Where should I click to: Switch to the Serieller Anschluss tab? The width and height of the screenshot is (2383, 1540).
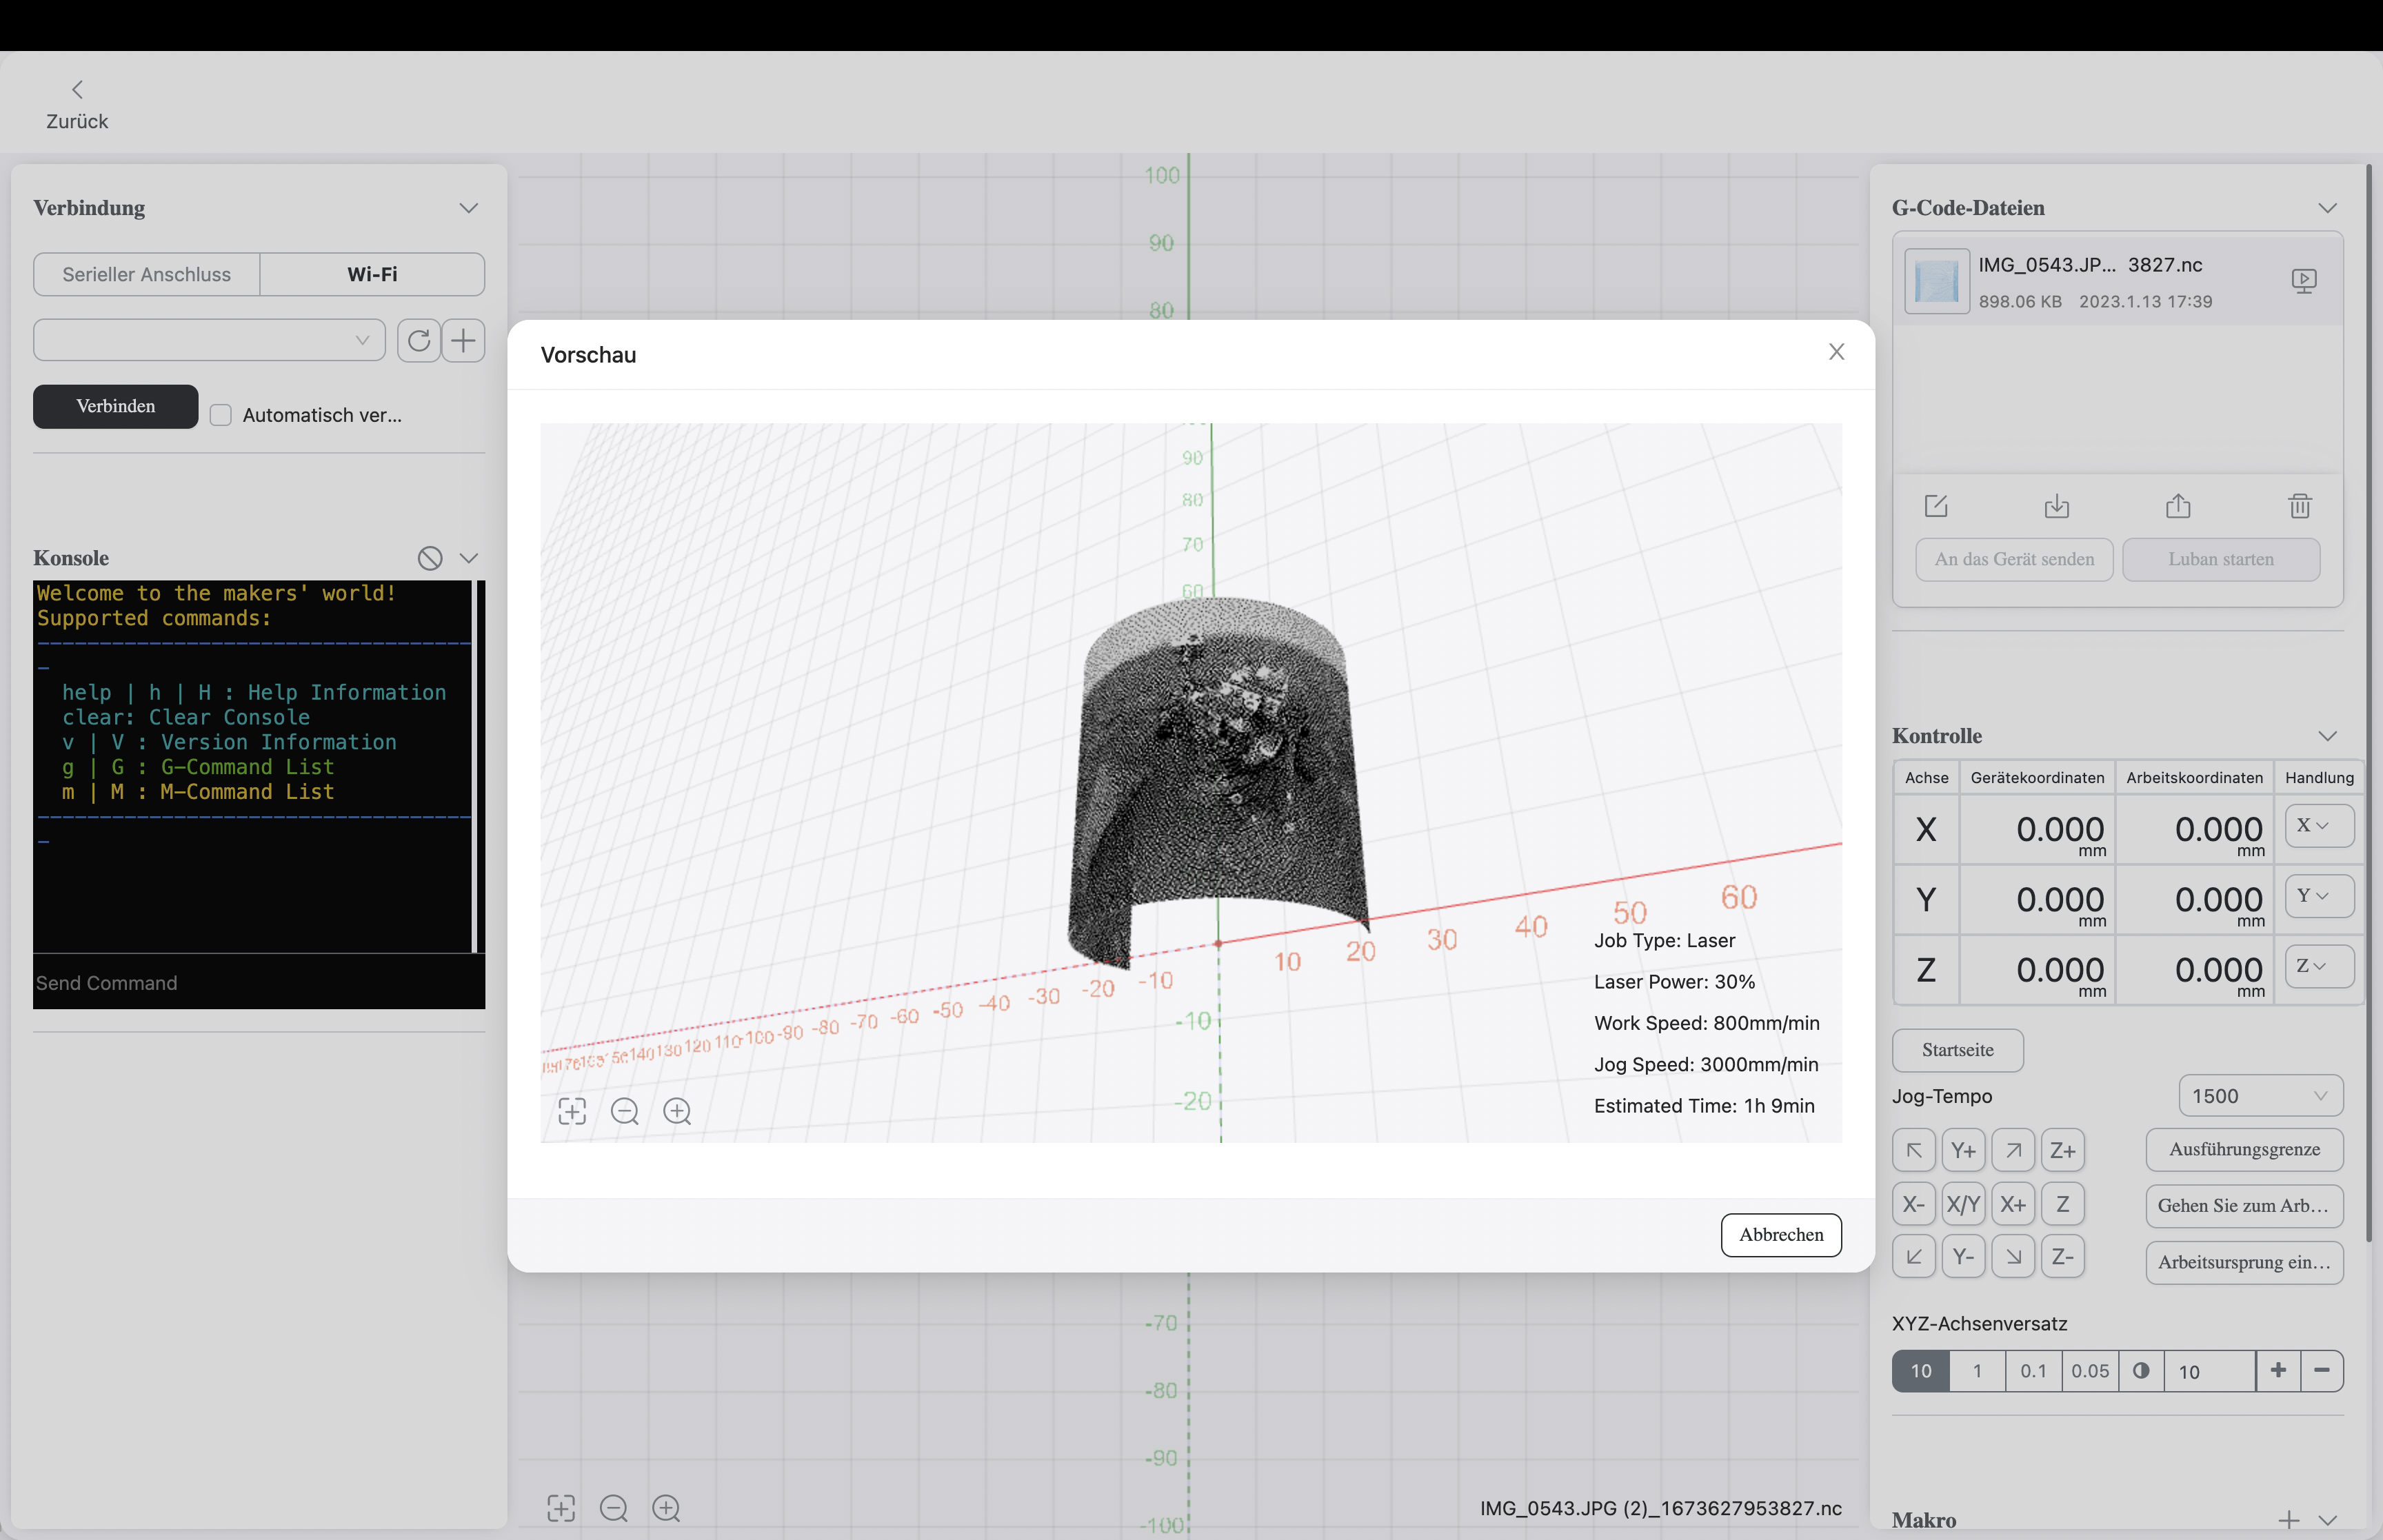coord(147,274)
